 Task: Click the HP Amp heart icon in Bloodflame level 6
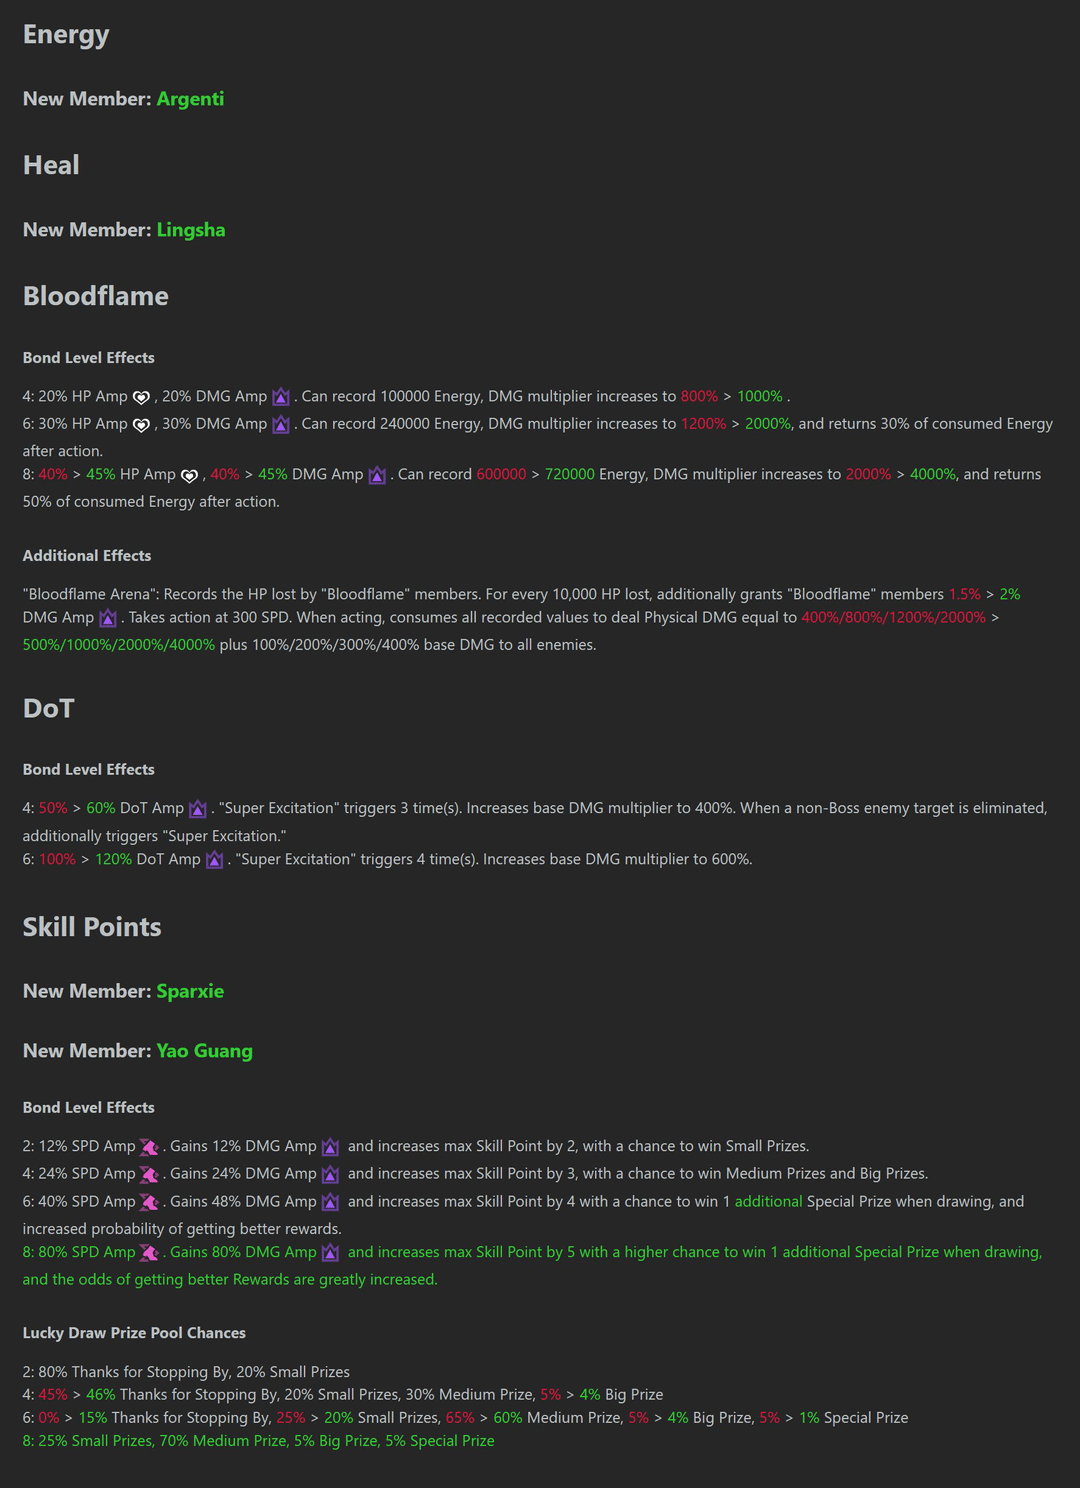141,425
